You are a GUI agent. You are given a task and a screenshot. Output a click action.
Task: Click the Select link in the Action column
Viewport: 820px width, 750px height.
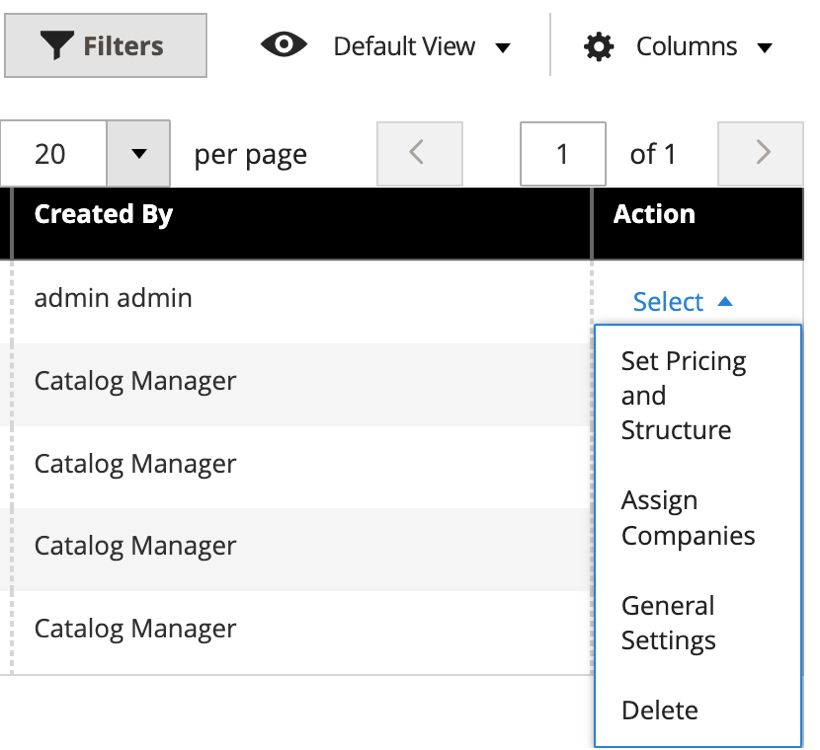pos(667,300)
